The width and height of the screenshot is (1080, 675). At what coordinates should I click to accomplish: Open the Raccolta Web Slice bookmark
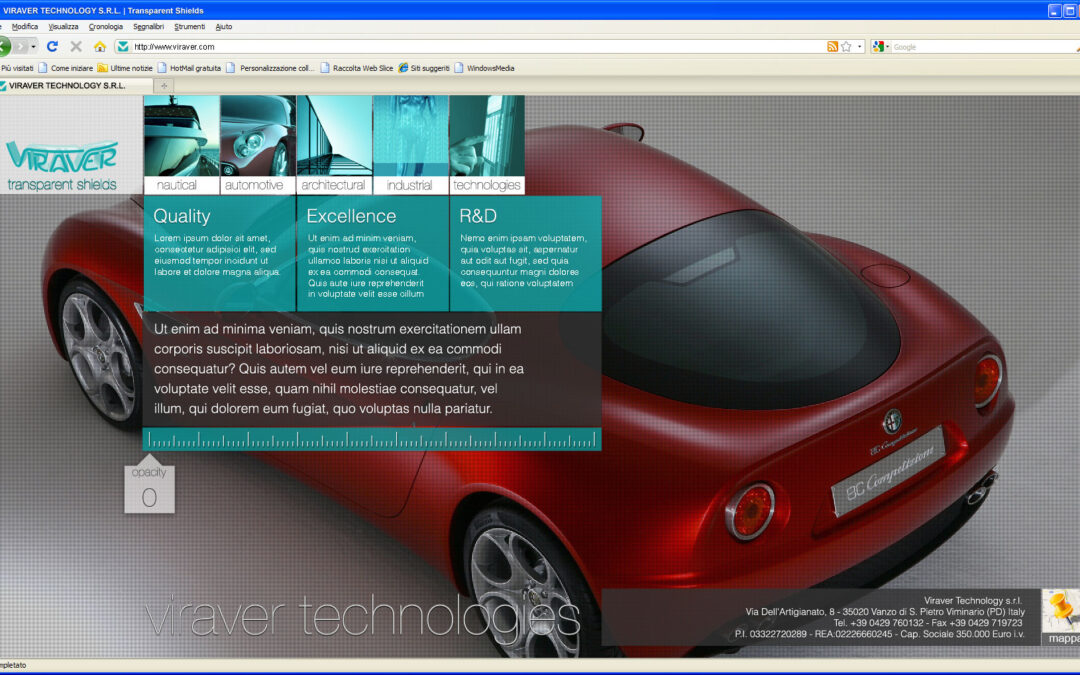pos(357,68)
